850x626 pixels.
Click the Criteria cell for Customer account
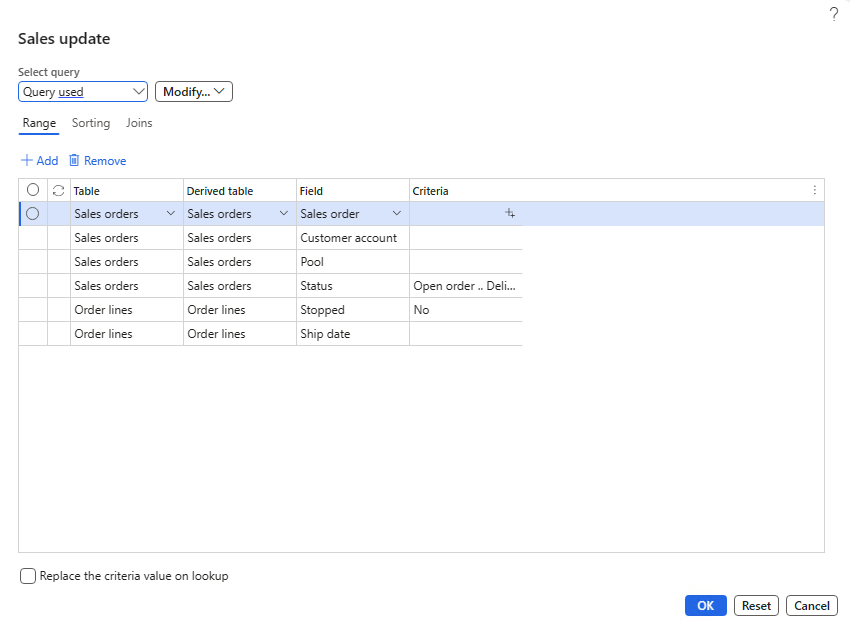[466, 237]
